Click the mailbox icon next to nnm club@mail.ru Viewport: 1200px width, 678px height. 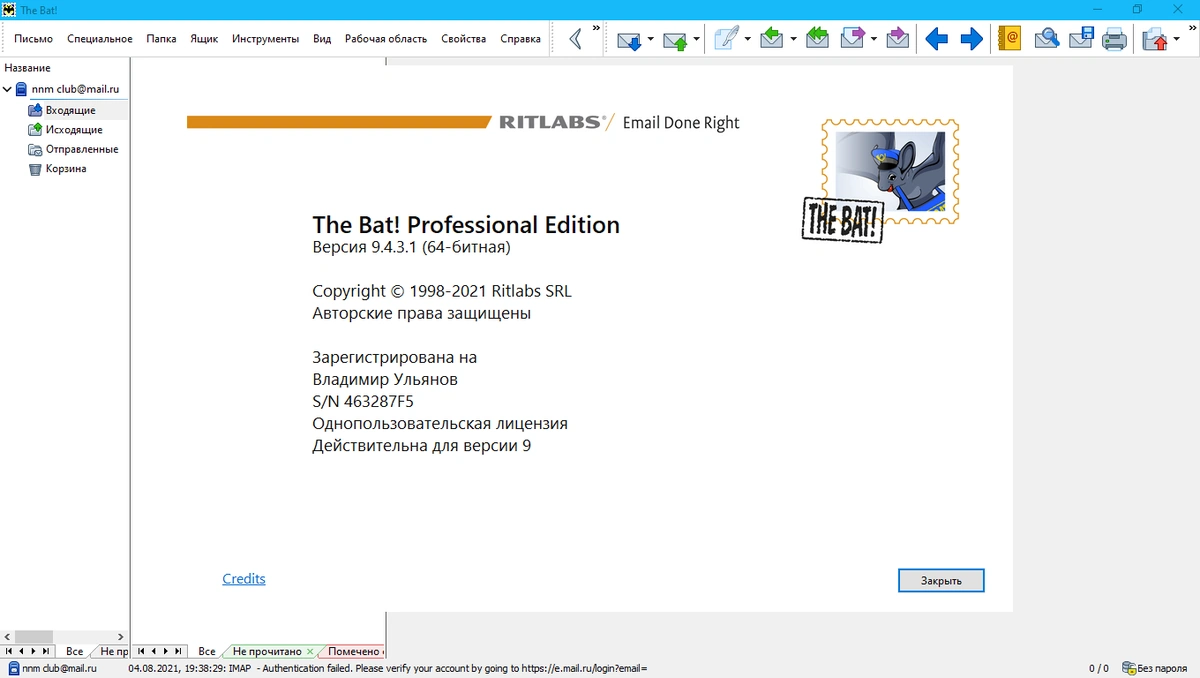(x=21, y=89)
